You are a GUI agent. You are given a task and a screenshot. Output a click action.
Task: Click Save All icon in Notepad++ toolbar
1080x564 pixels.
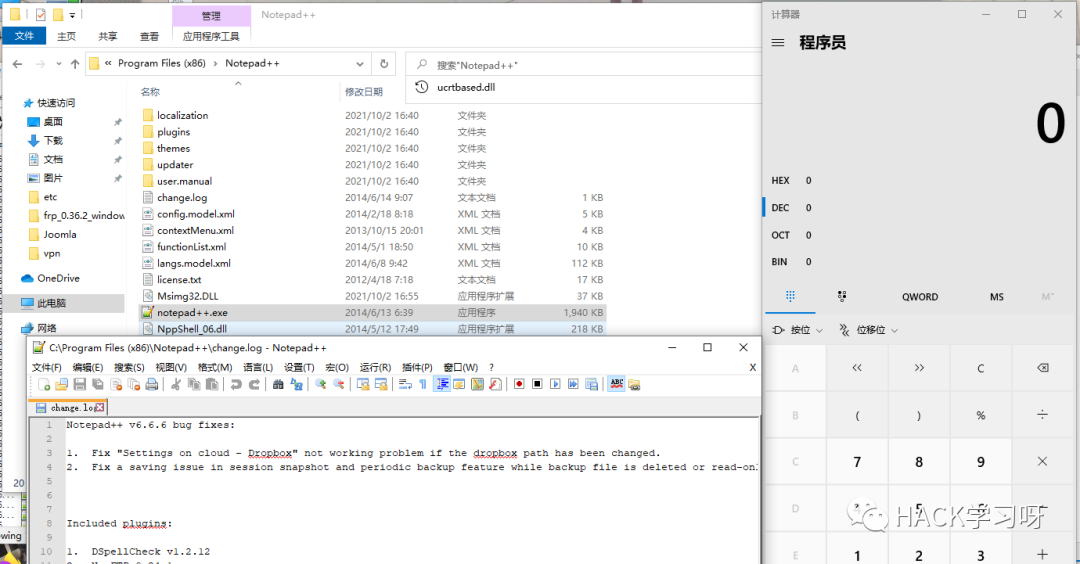(x=98, y=384)
